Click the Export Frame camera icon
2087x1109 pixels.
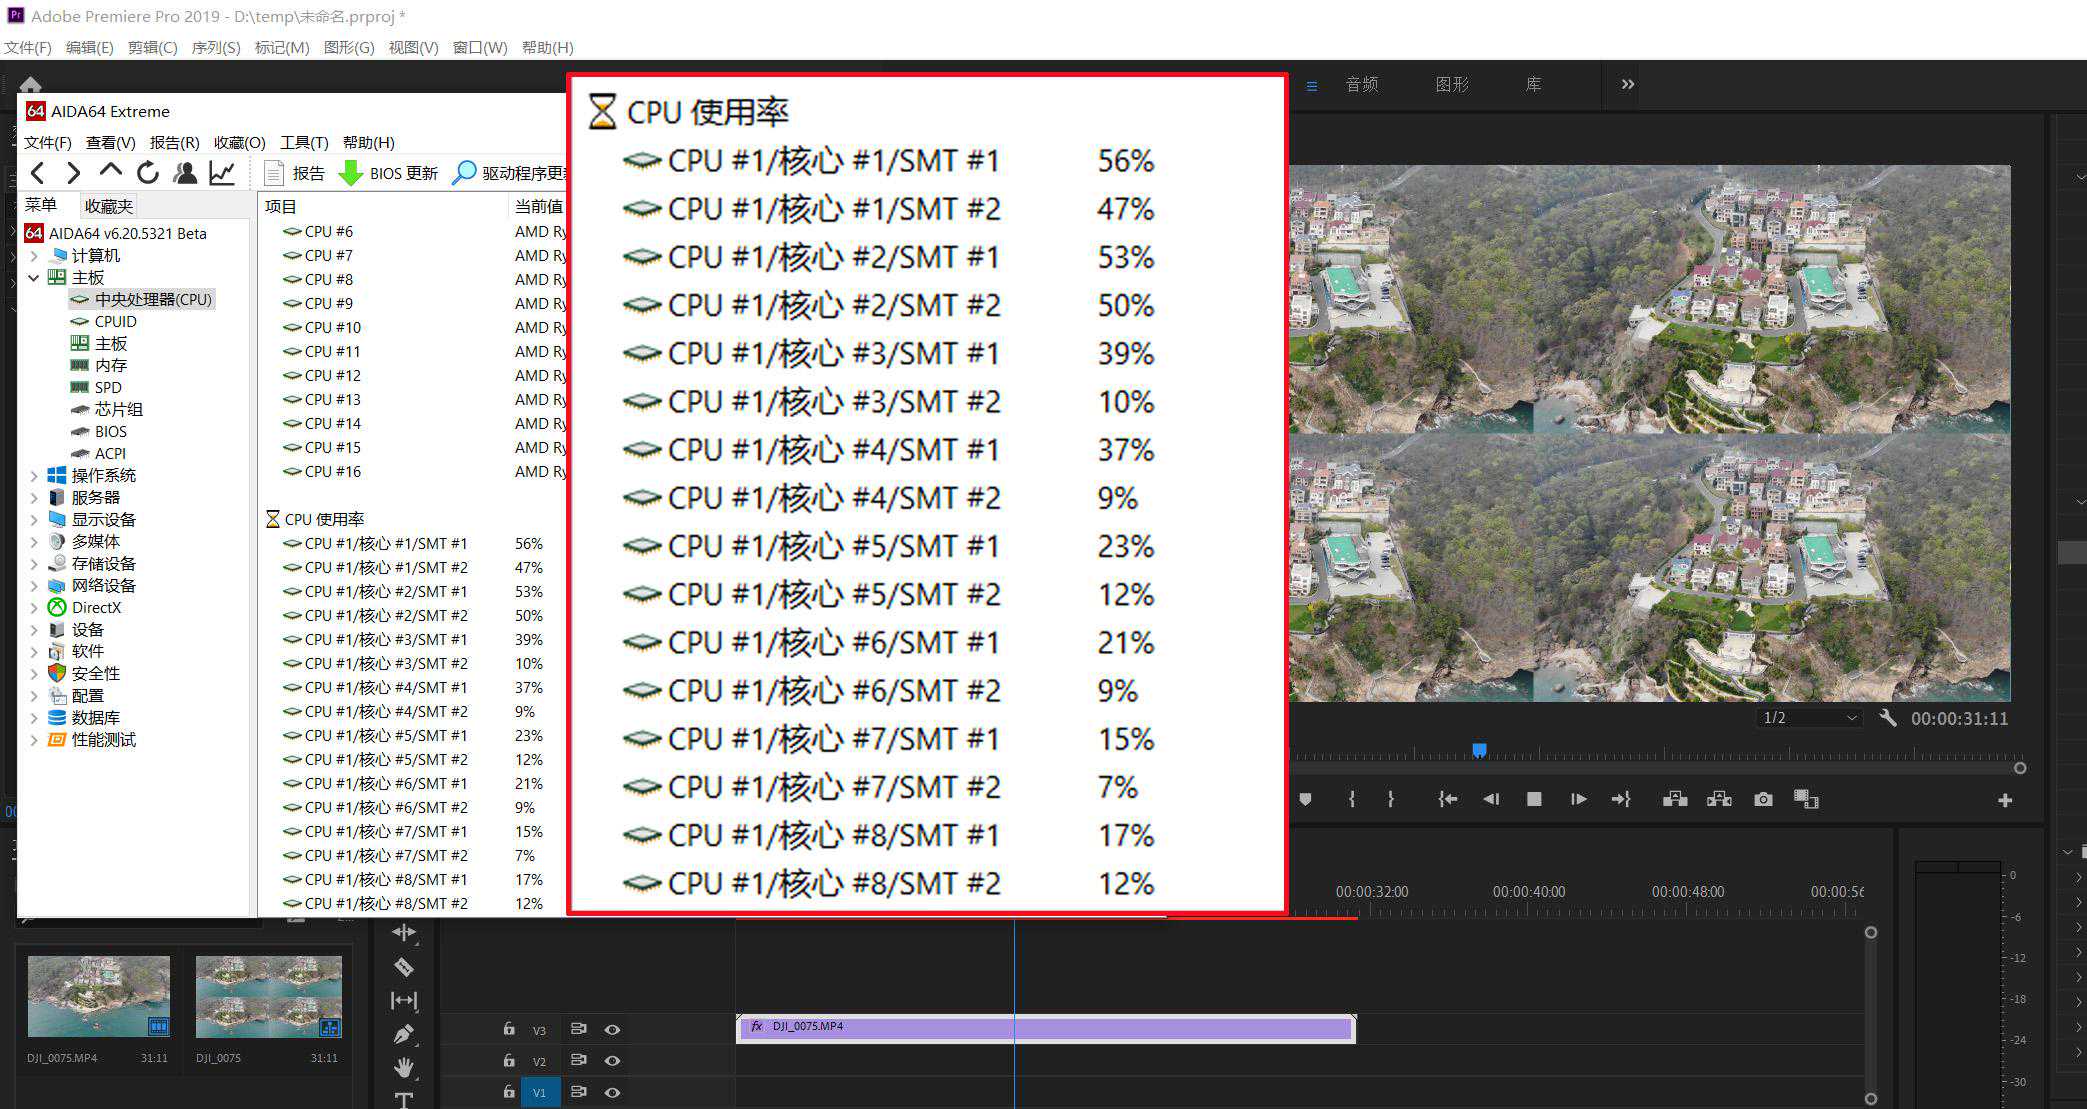pos(1763,799)
